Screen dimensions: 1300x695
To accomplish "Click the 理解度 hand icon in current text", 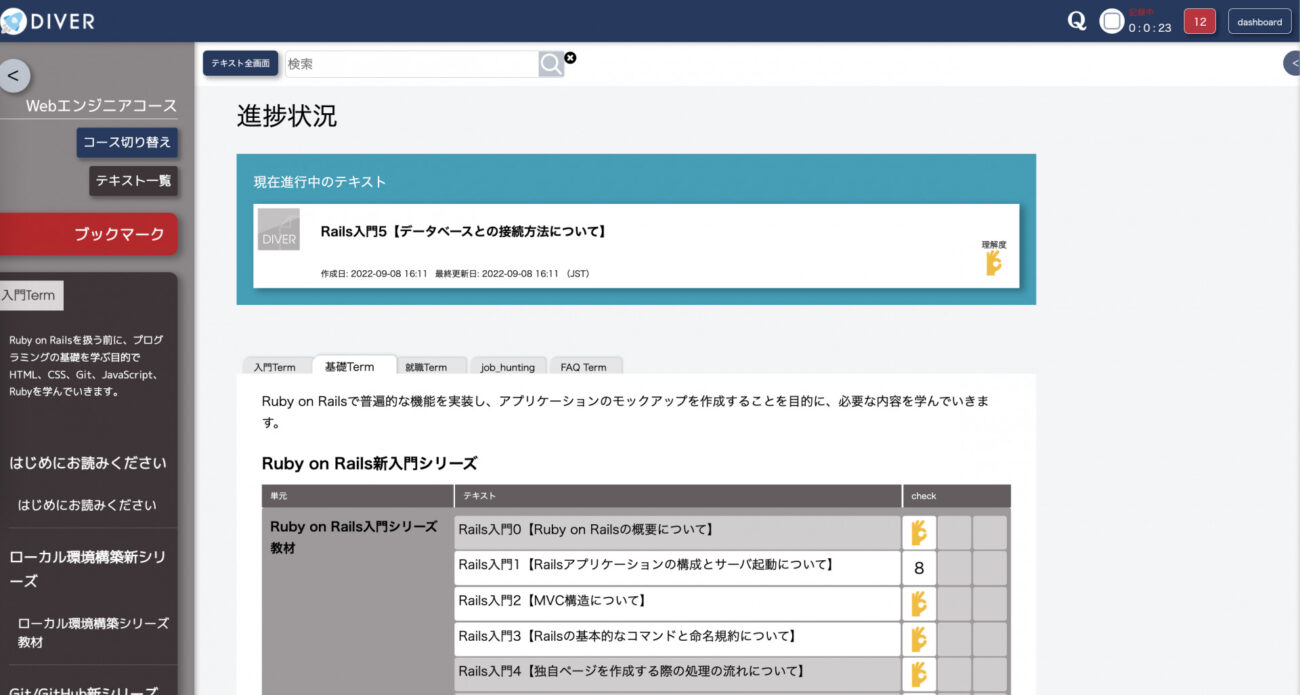I will click(993, 263).
